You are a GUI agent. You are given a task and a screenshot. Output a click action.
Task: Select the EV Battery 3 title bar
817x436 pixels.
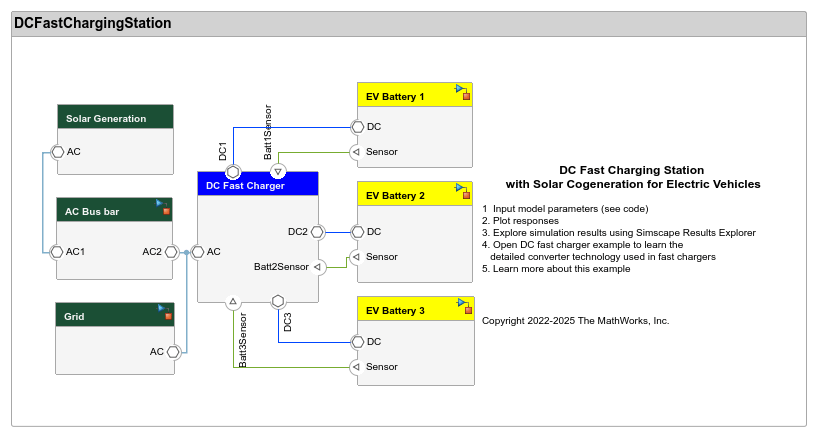tap(416, 309)
